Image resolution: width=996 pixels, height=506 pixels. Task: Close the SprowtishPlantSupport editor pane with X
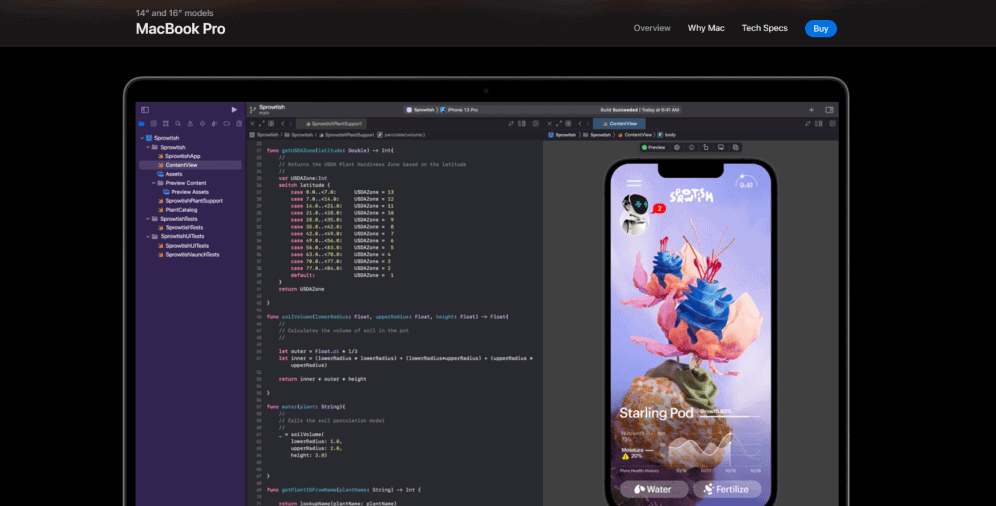tap(252, 124)
